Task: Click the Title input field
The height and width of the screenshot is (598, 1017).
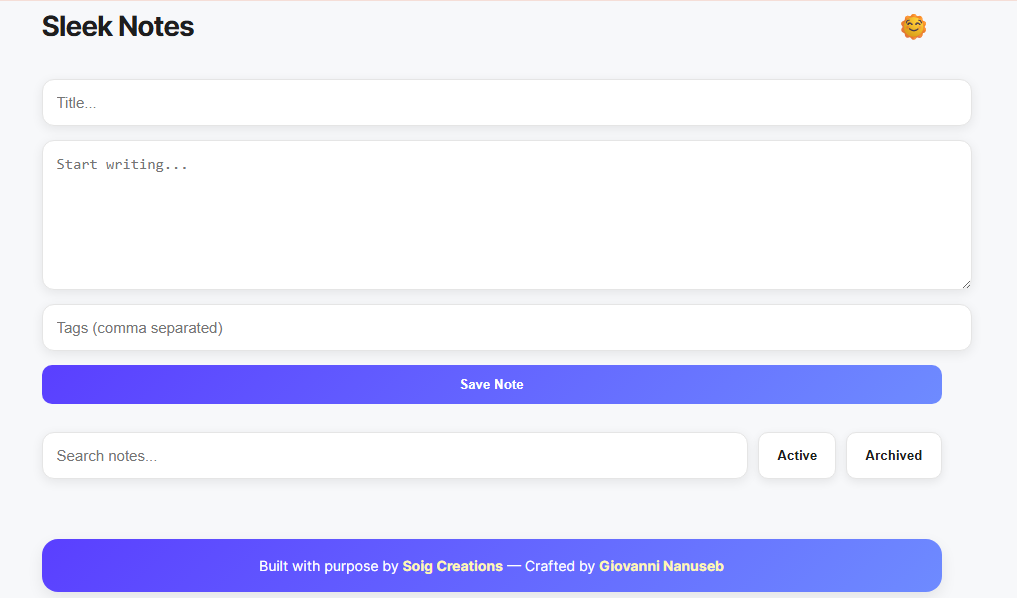Action: tap(506, 103)
